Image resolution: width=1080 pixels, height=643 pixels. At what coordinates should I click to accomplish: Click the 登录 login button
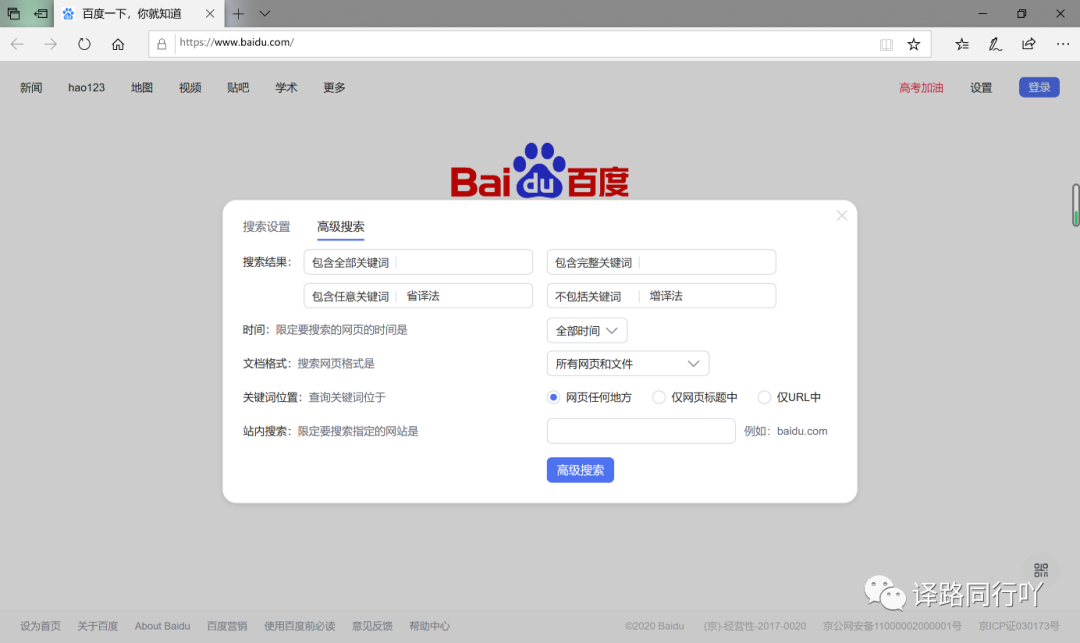coord(1039,87)
